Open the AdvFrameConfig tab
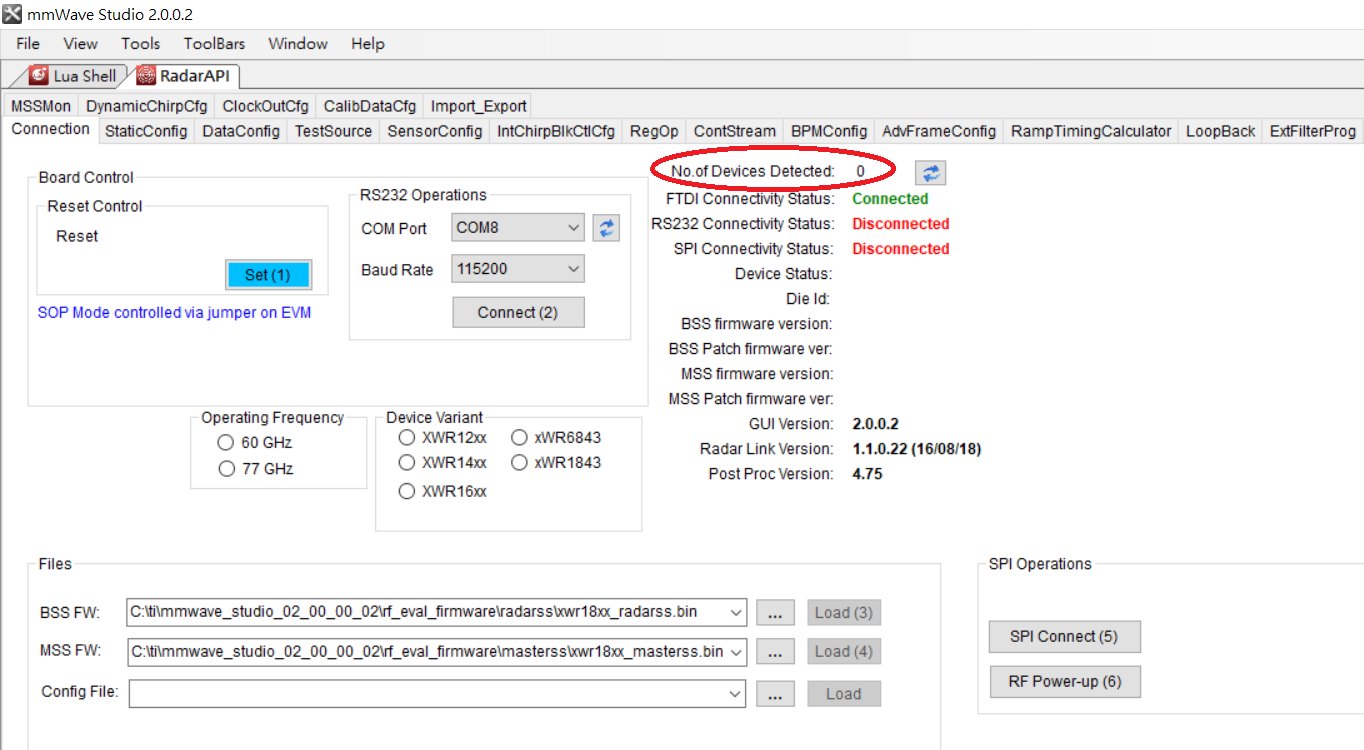The width and height of the screenshot is (1364, 750). point(939,131)
